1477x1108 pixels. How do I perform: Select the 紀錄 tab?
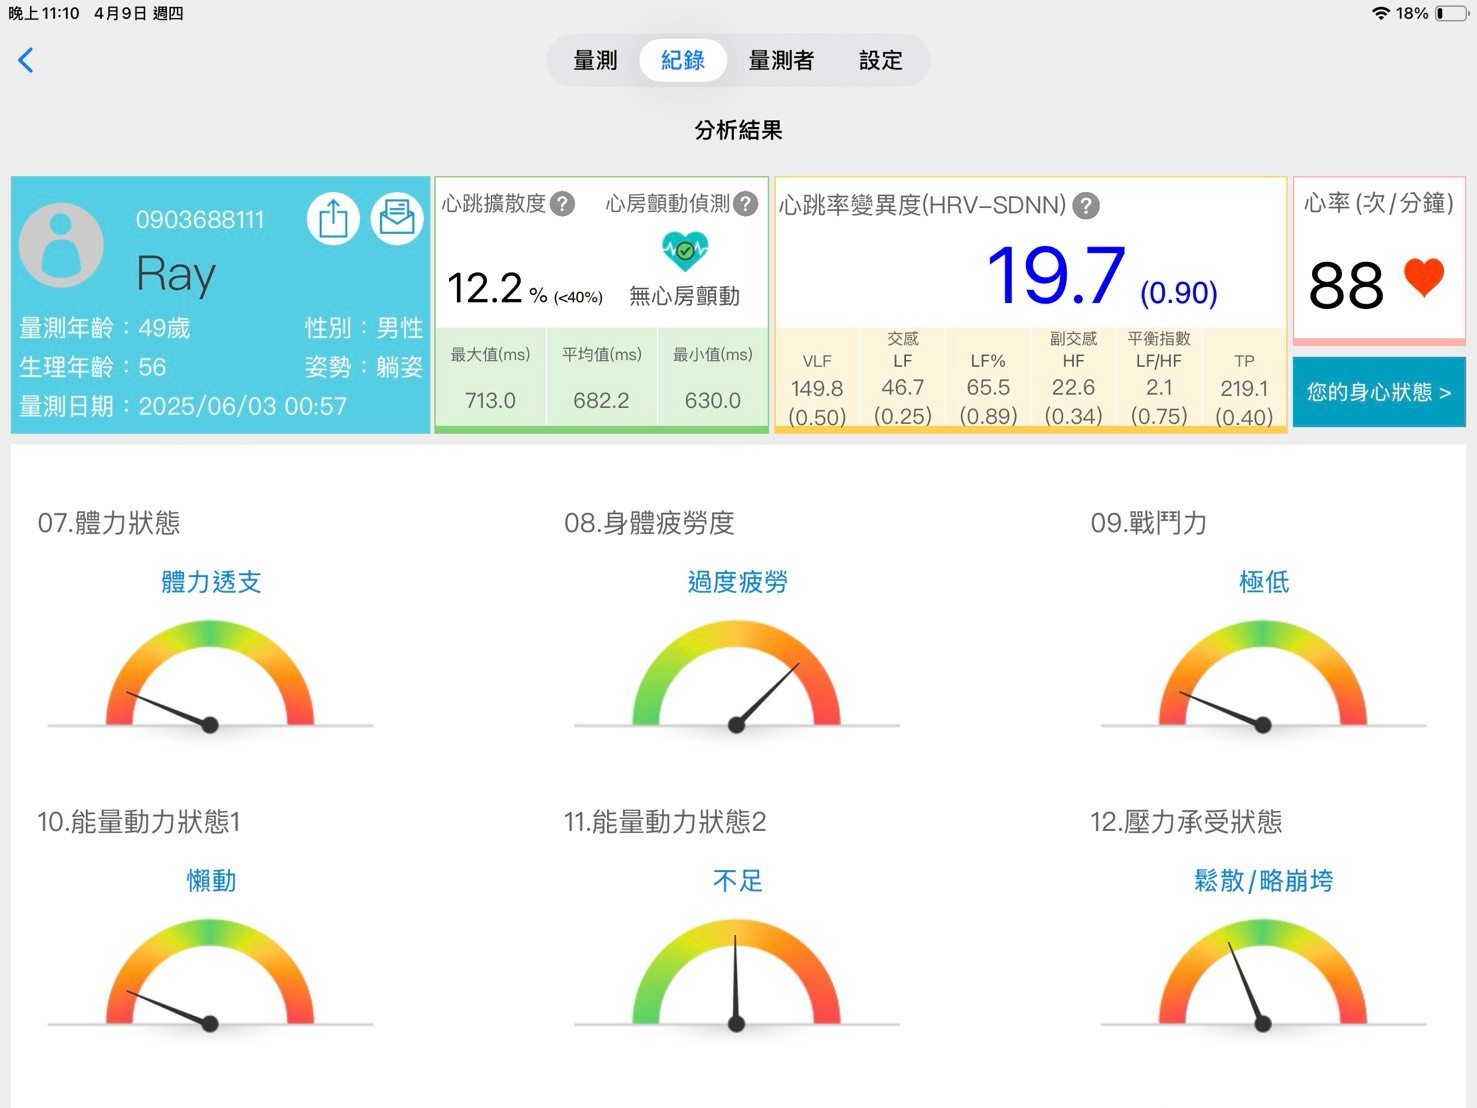click(x=683, y=60)
